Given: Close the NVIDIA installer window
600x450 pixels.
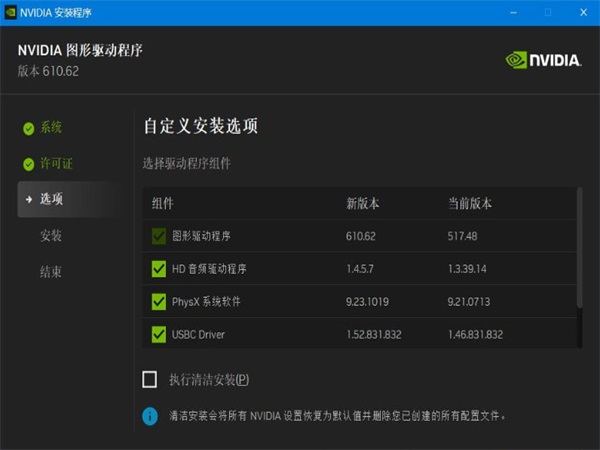Looking at the screenshot, I should click(x=583, y=13).
